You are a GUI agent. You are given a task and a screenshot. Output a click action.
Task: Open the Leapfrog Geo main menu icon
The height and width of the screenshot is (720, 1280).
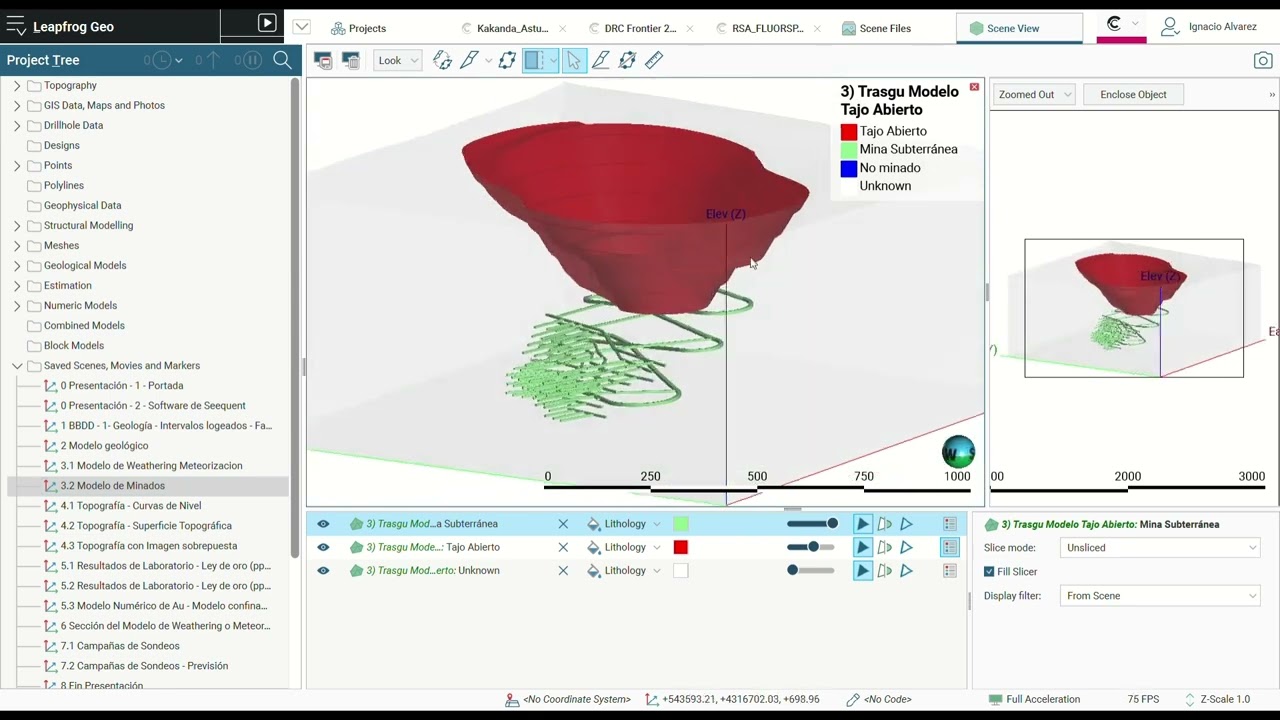point(16,27)
